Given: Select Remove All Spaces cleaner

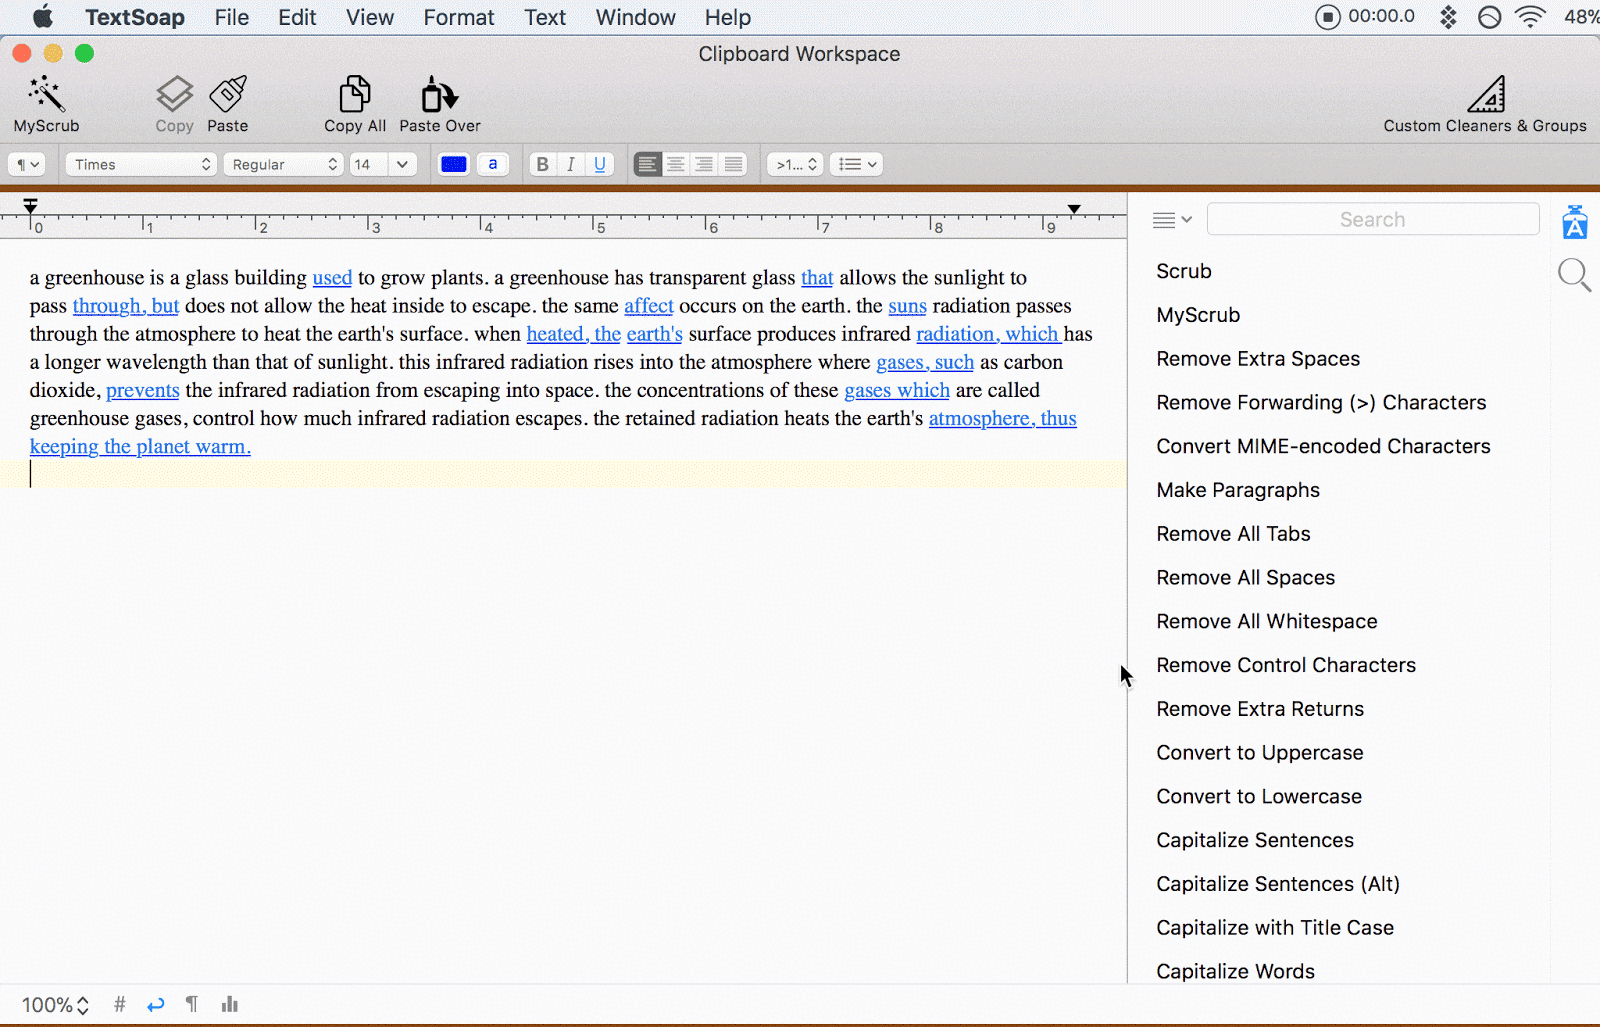Looking at the screenshot, I should click(1245, 578).
